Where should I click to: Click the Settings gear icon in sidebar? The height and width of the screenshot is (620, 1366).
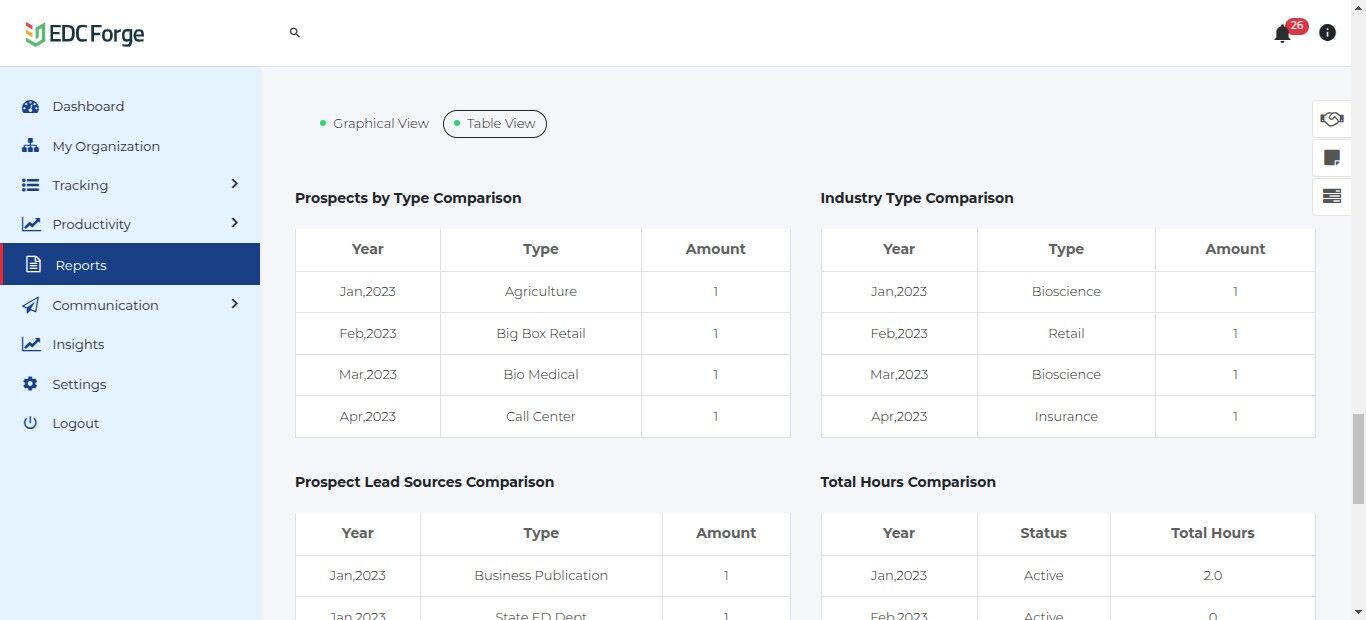point(30,384)
